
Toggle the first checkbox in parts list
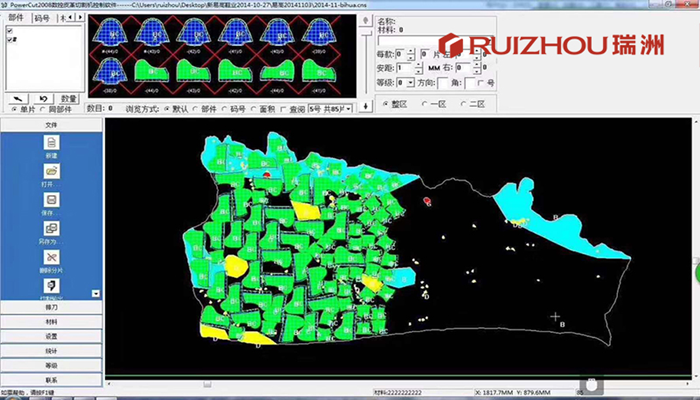[x=10, y=31]
